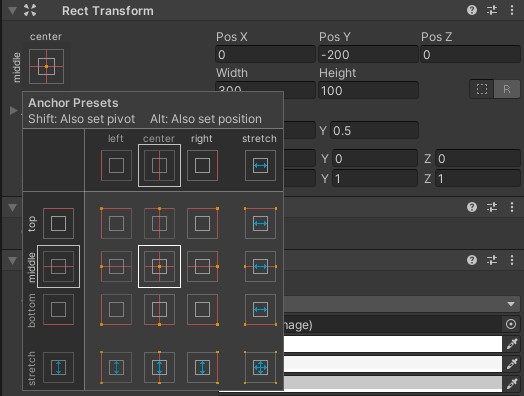Choose the stretch center anchor preset
The image size is (524, 396).
[x=159, y=367]
